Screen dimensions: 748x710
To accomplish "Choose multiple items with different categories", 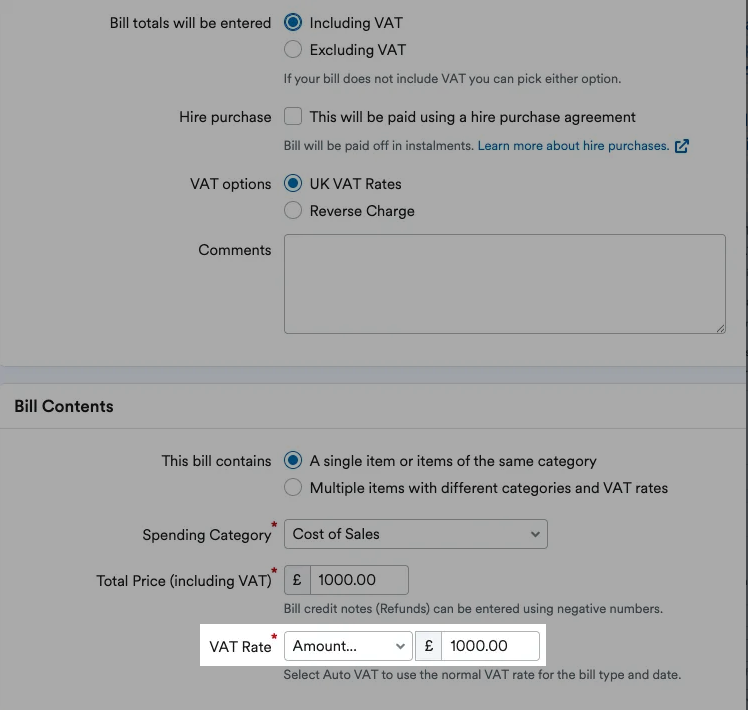I will coord(293,488).
